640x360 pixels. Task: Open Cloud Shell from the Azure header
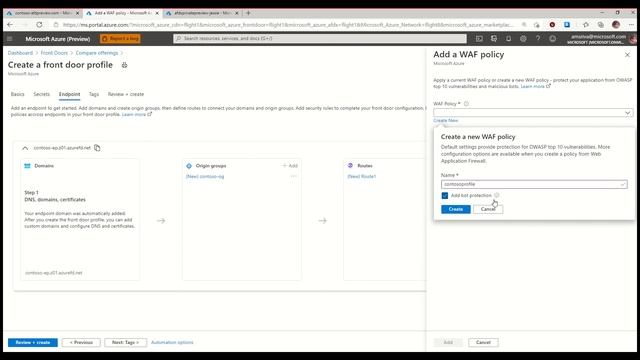(x=479, y=39)
